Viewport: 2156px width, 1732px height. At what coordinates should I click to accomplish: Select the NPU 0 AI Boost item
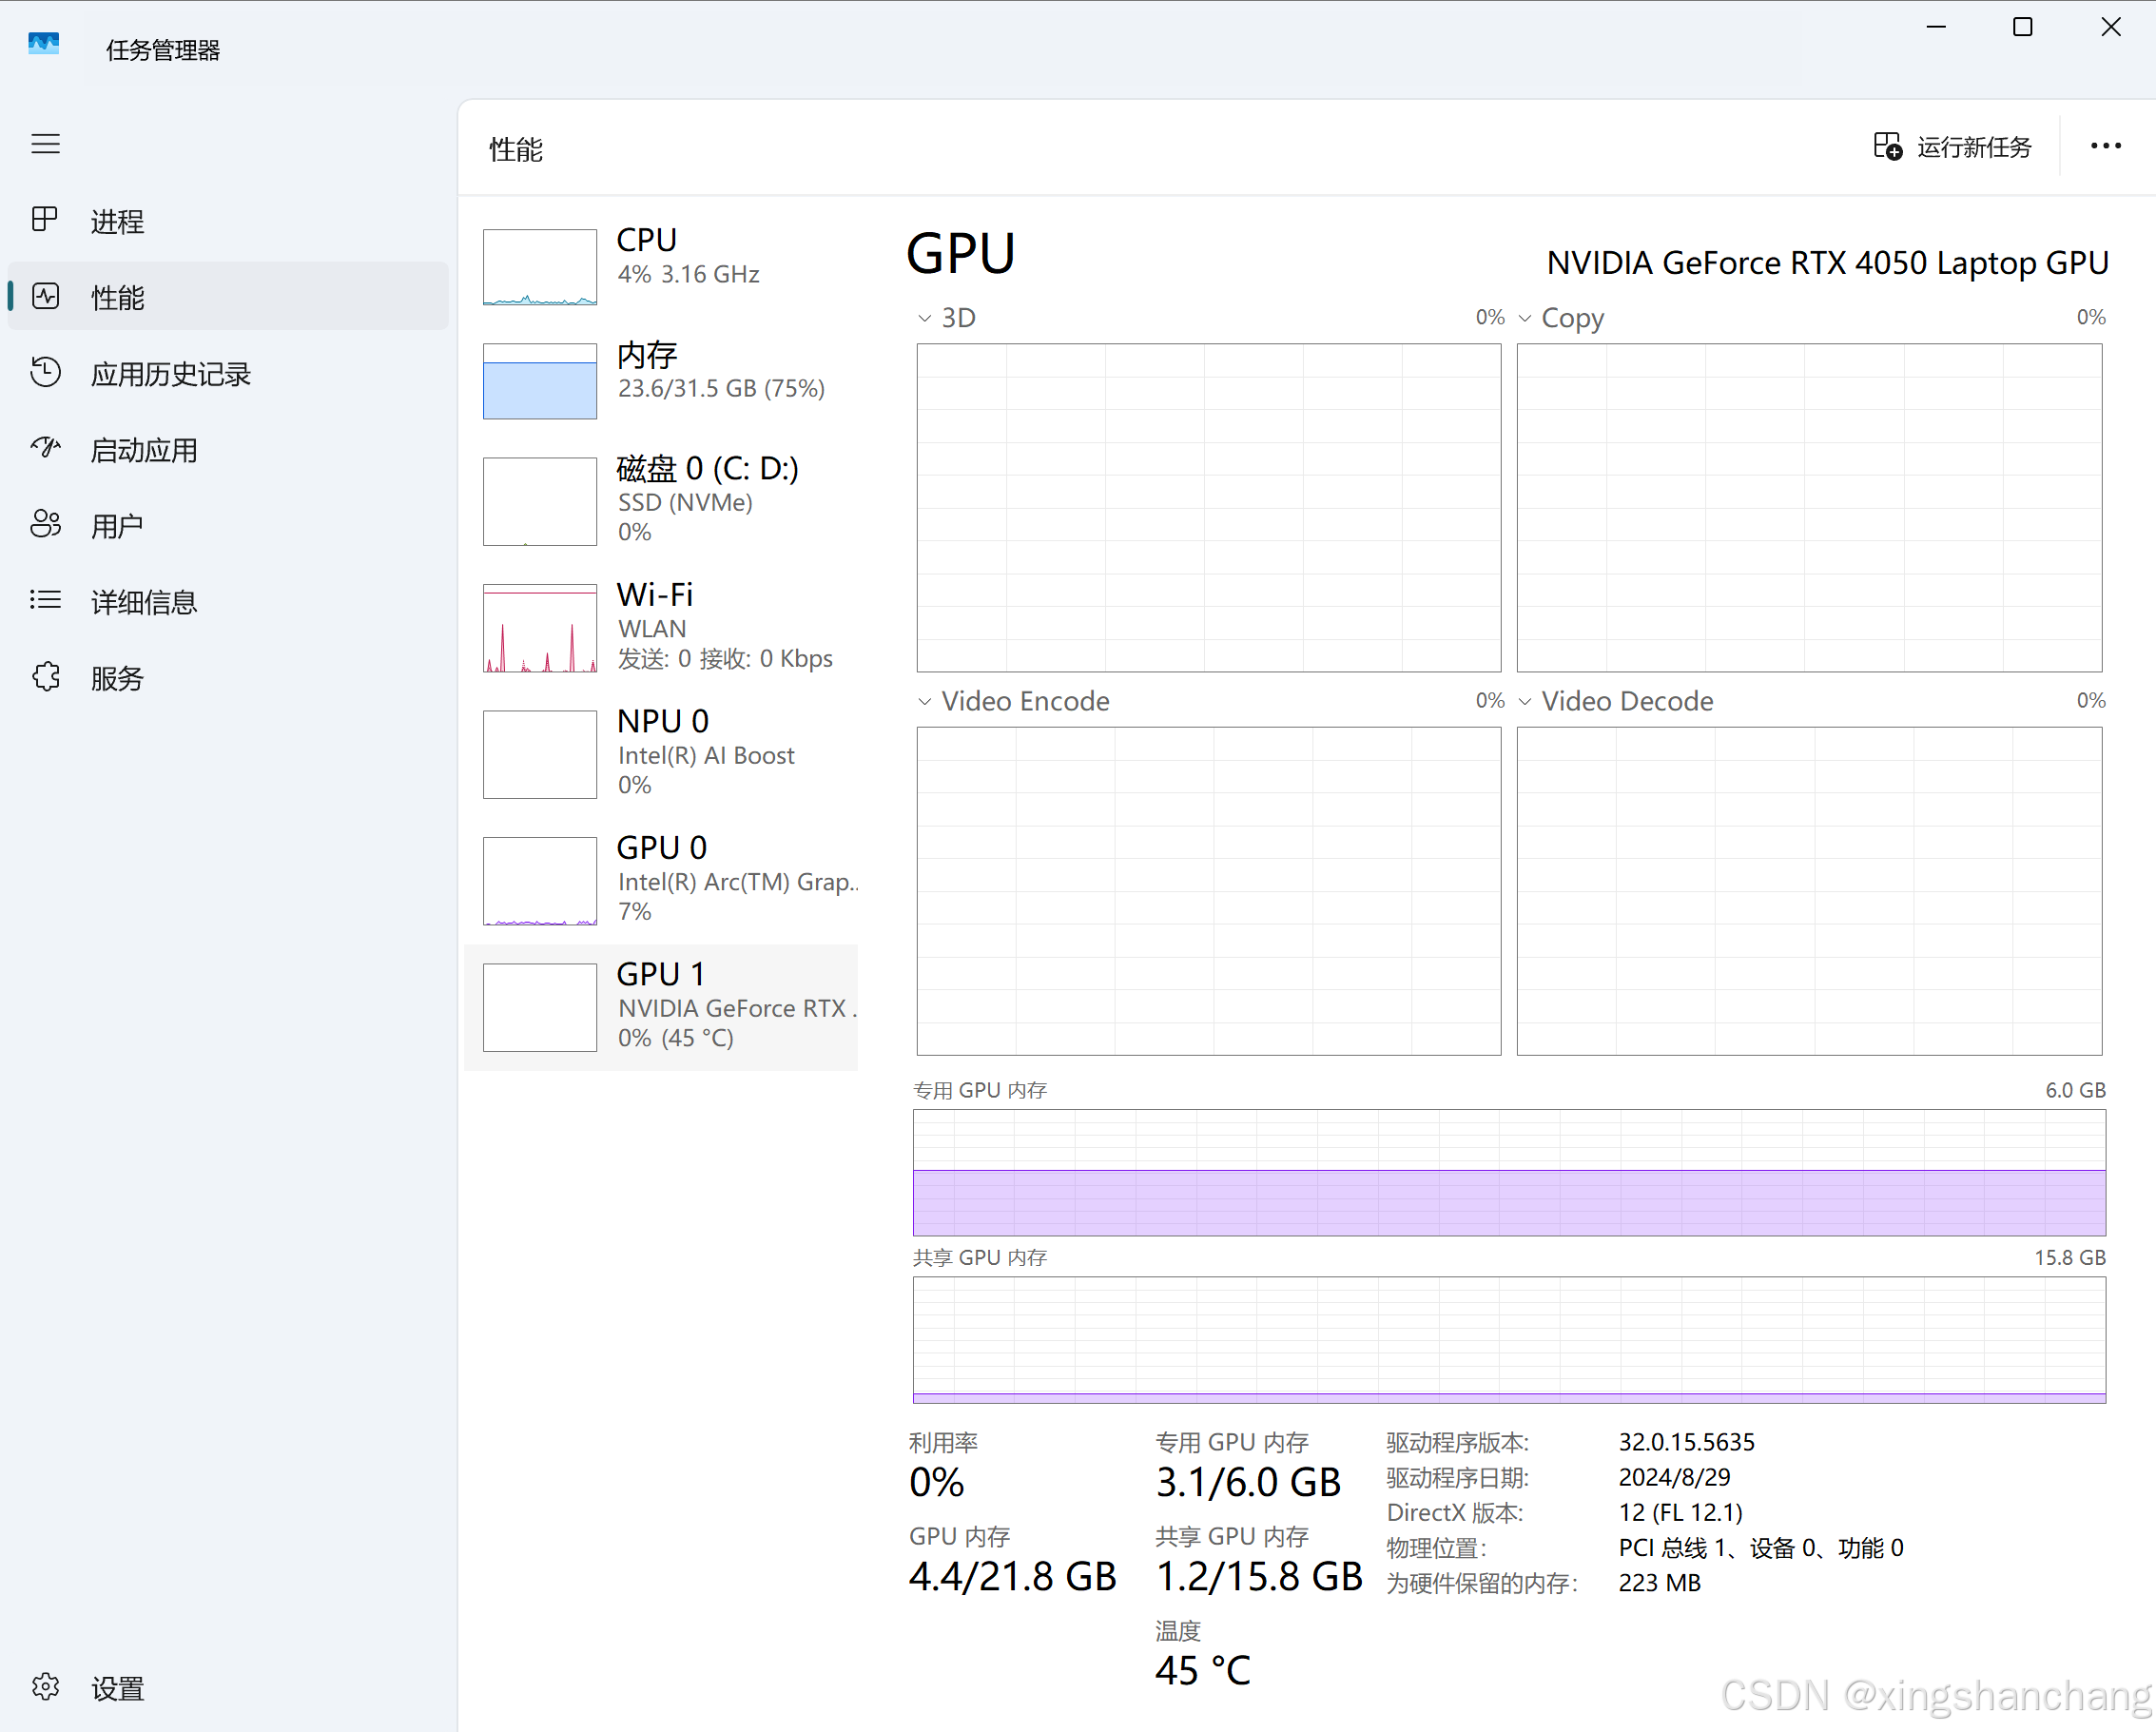pos(662,753)
